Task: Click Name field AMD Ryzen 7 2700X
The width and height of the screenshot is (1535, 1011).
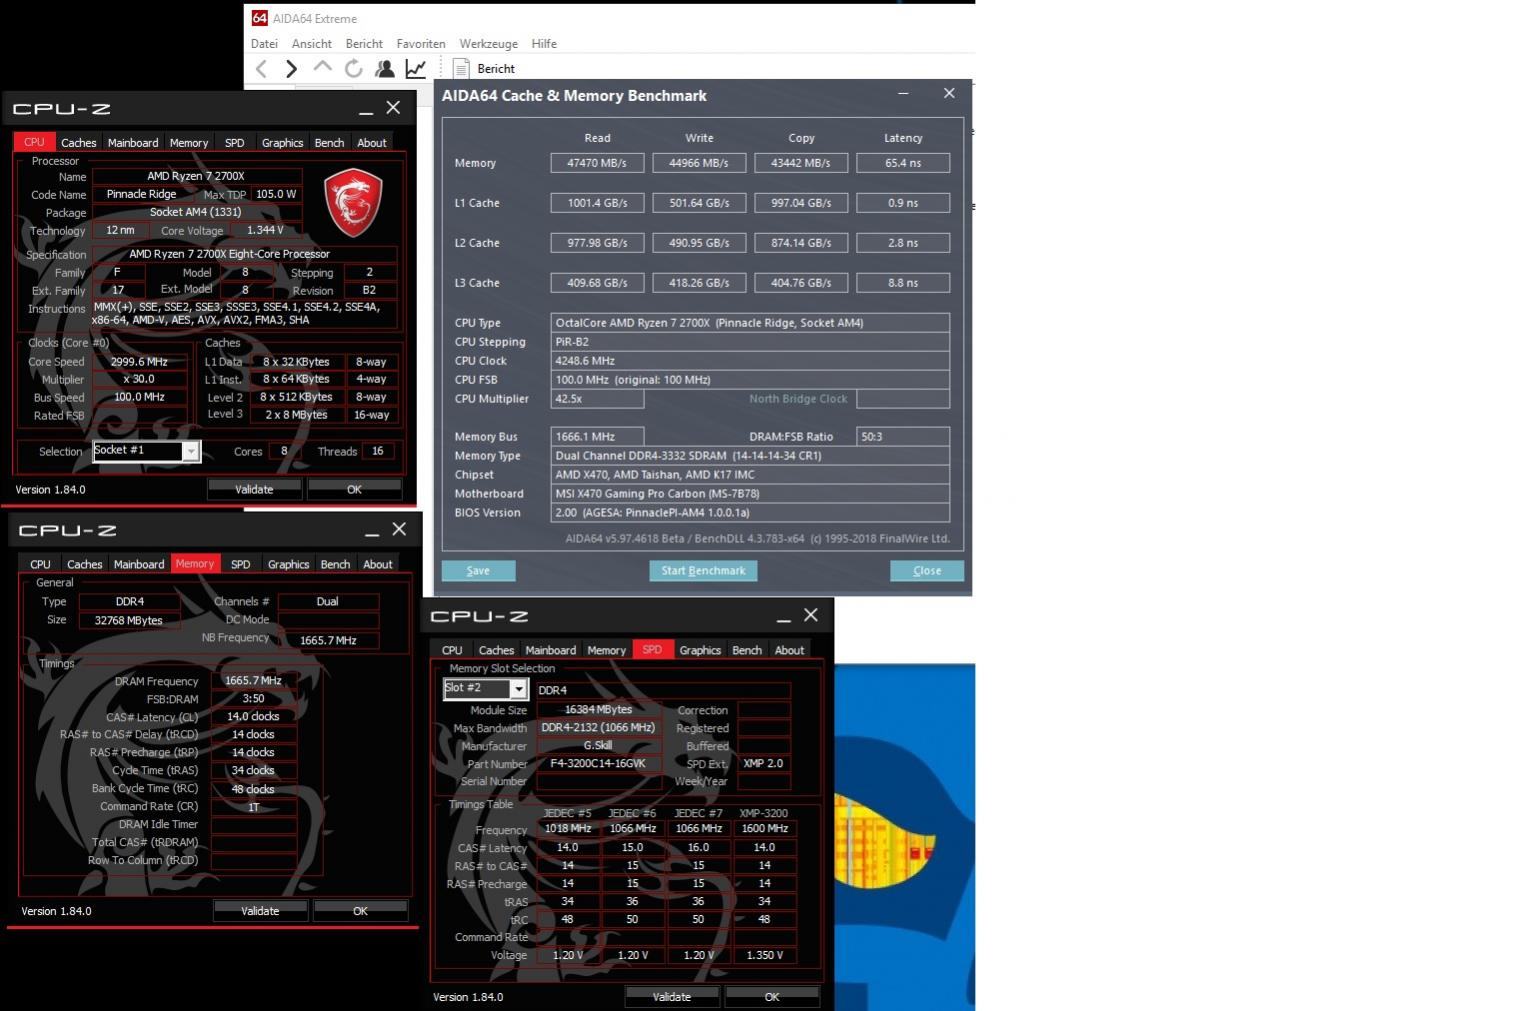Action: [x=196, y=176]
